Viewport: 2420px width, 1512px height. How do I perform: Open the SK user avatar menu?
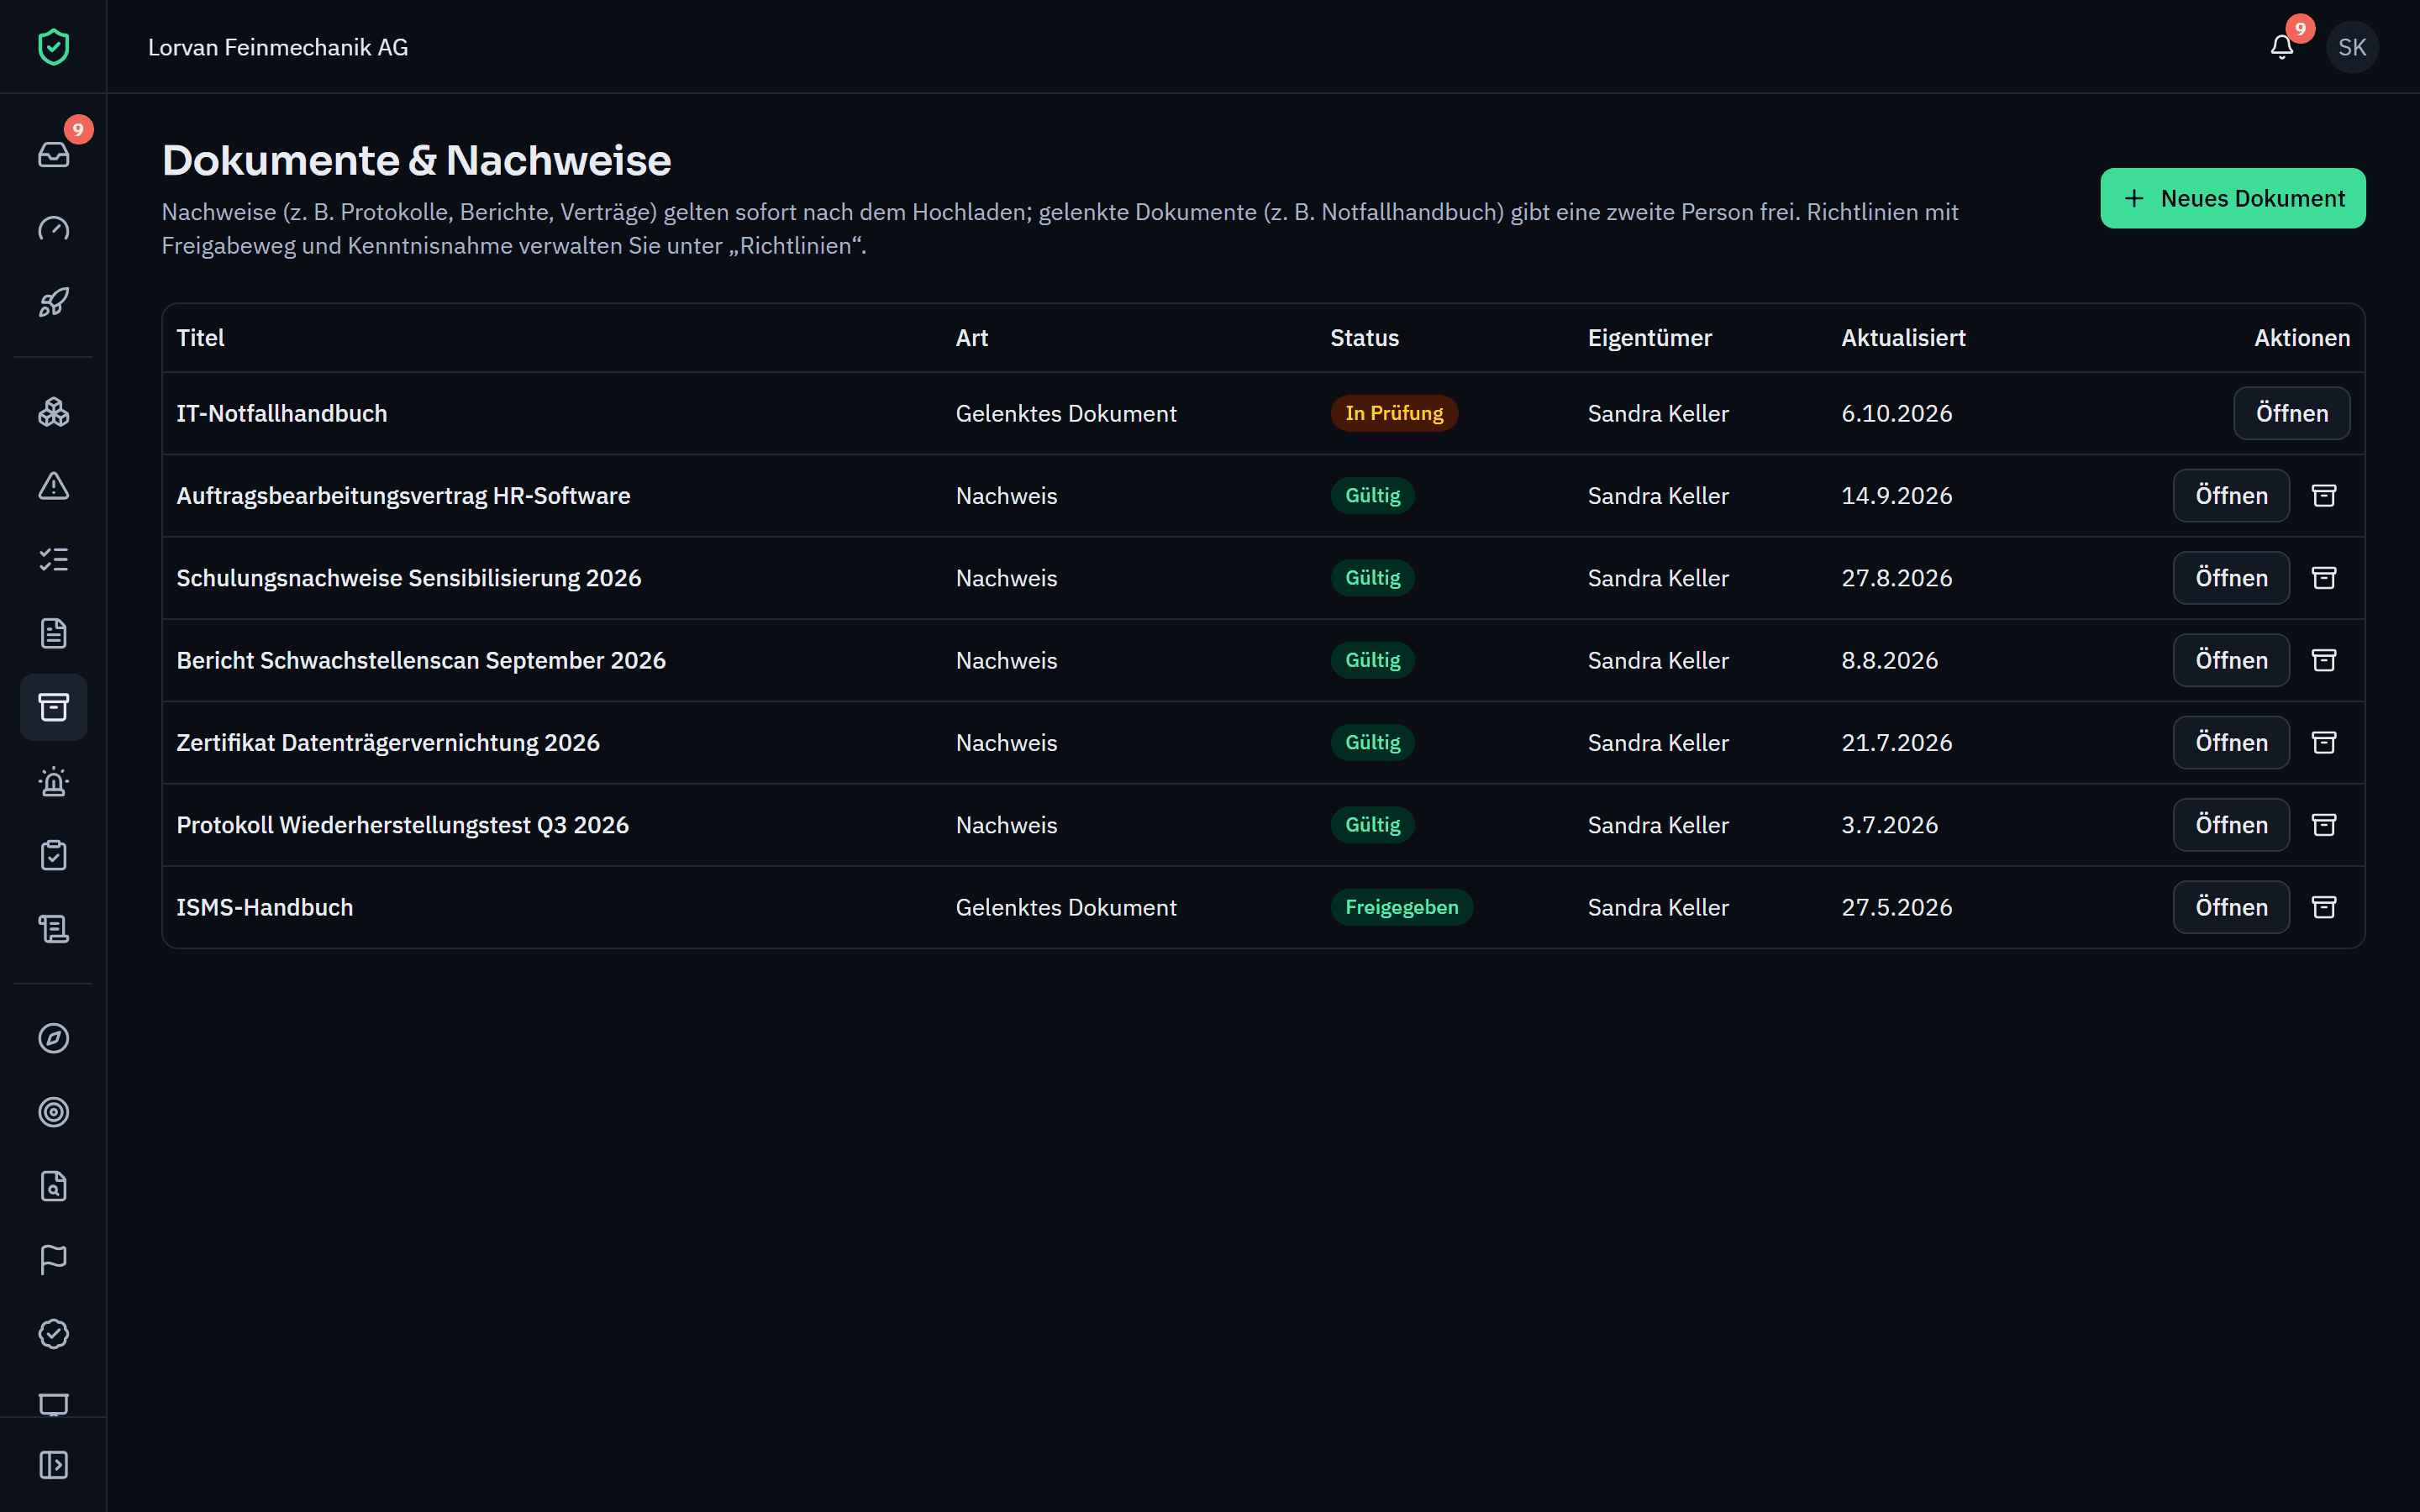(x=2352, y=47)
